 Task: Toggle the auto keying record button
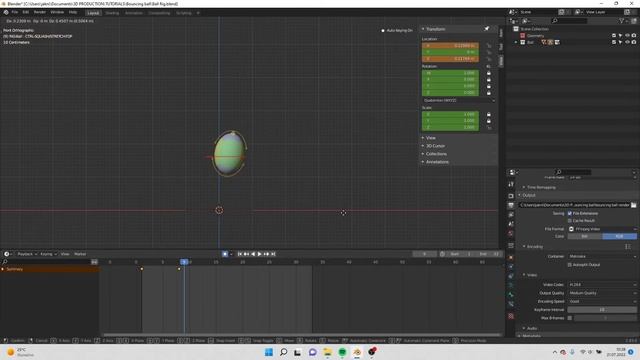click(225, 254)
